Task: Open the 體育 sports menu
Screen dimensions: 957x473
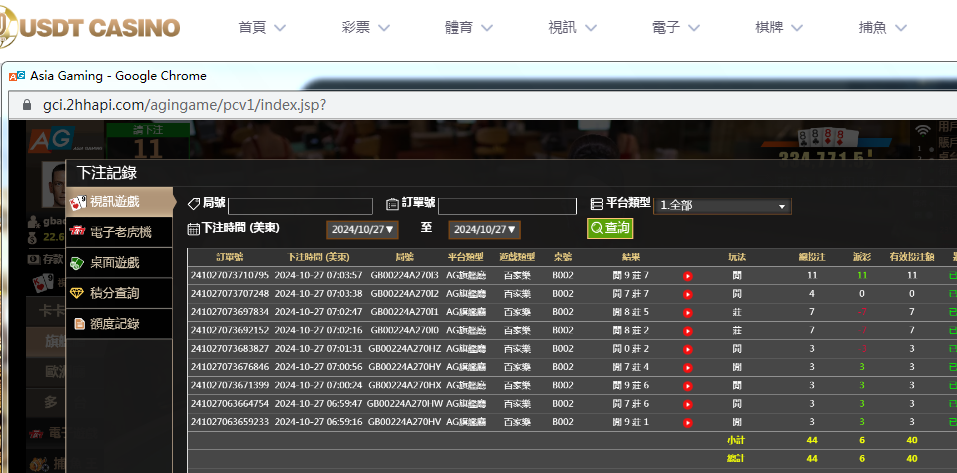Action: pos(472,27)
